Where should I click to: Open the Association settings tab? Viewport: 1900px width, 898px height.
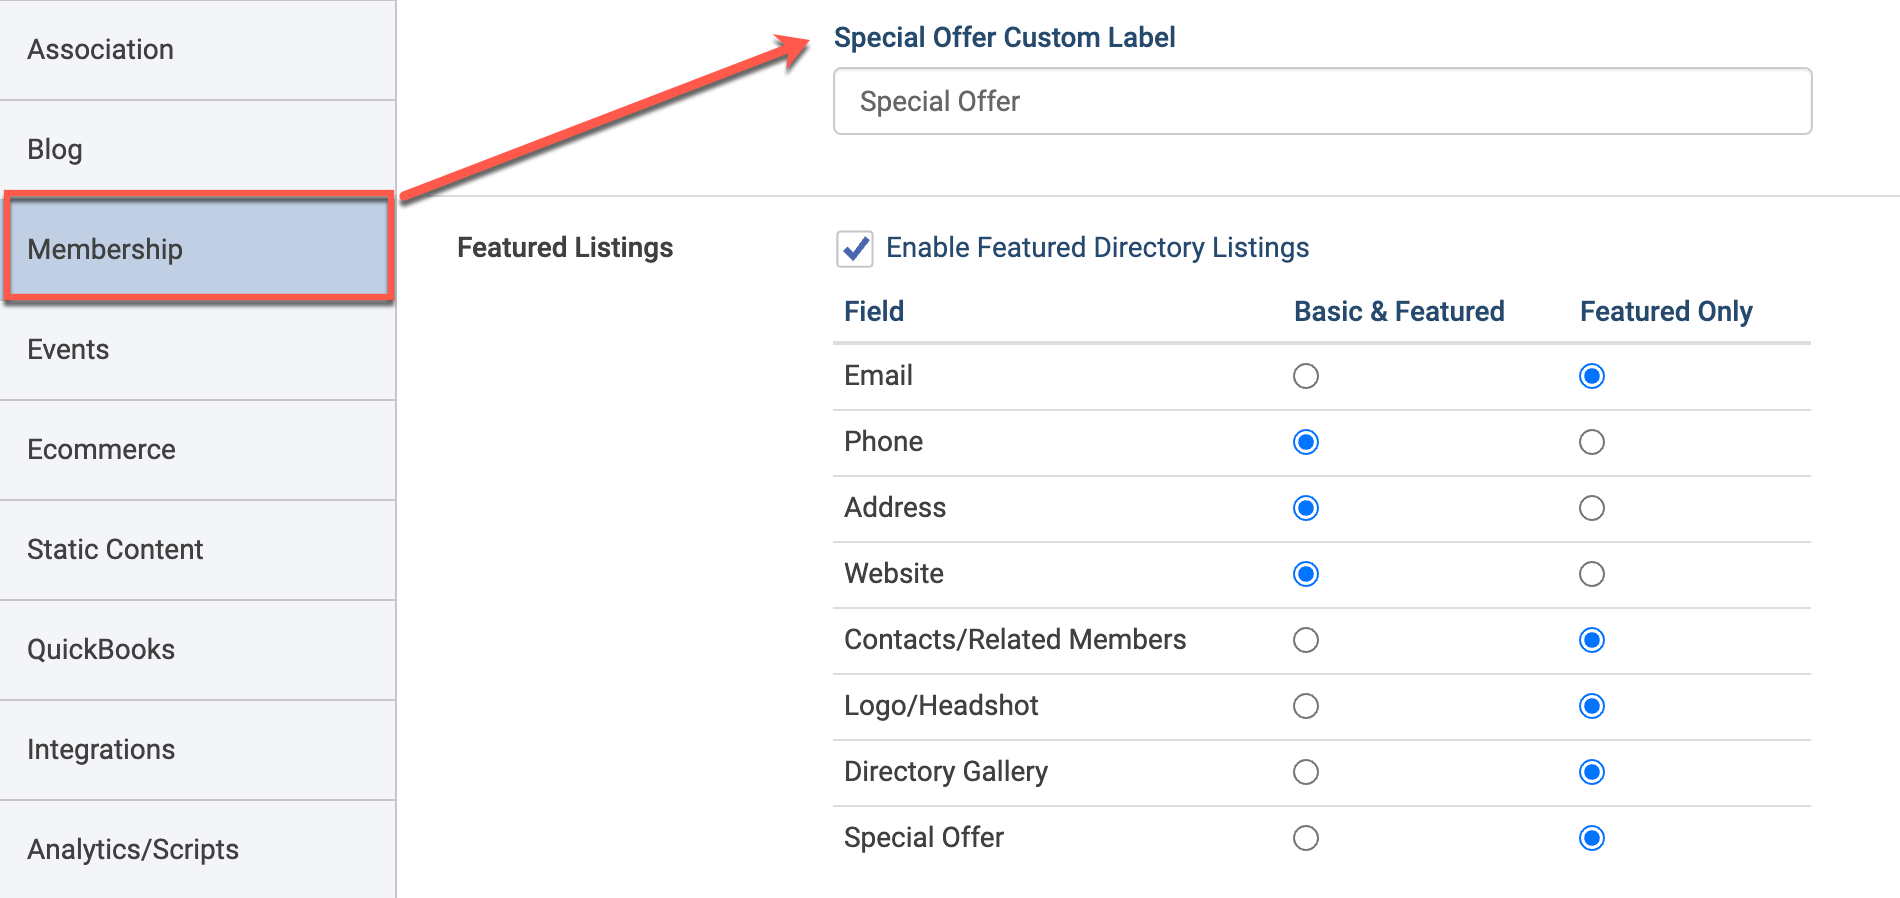point(197,50)
